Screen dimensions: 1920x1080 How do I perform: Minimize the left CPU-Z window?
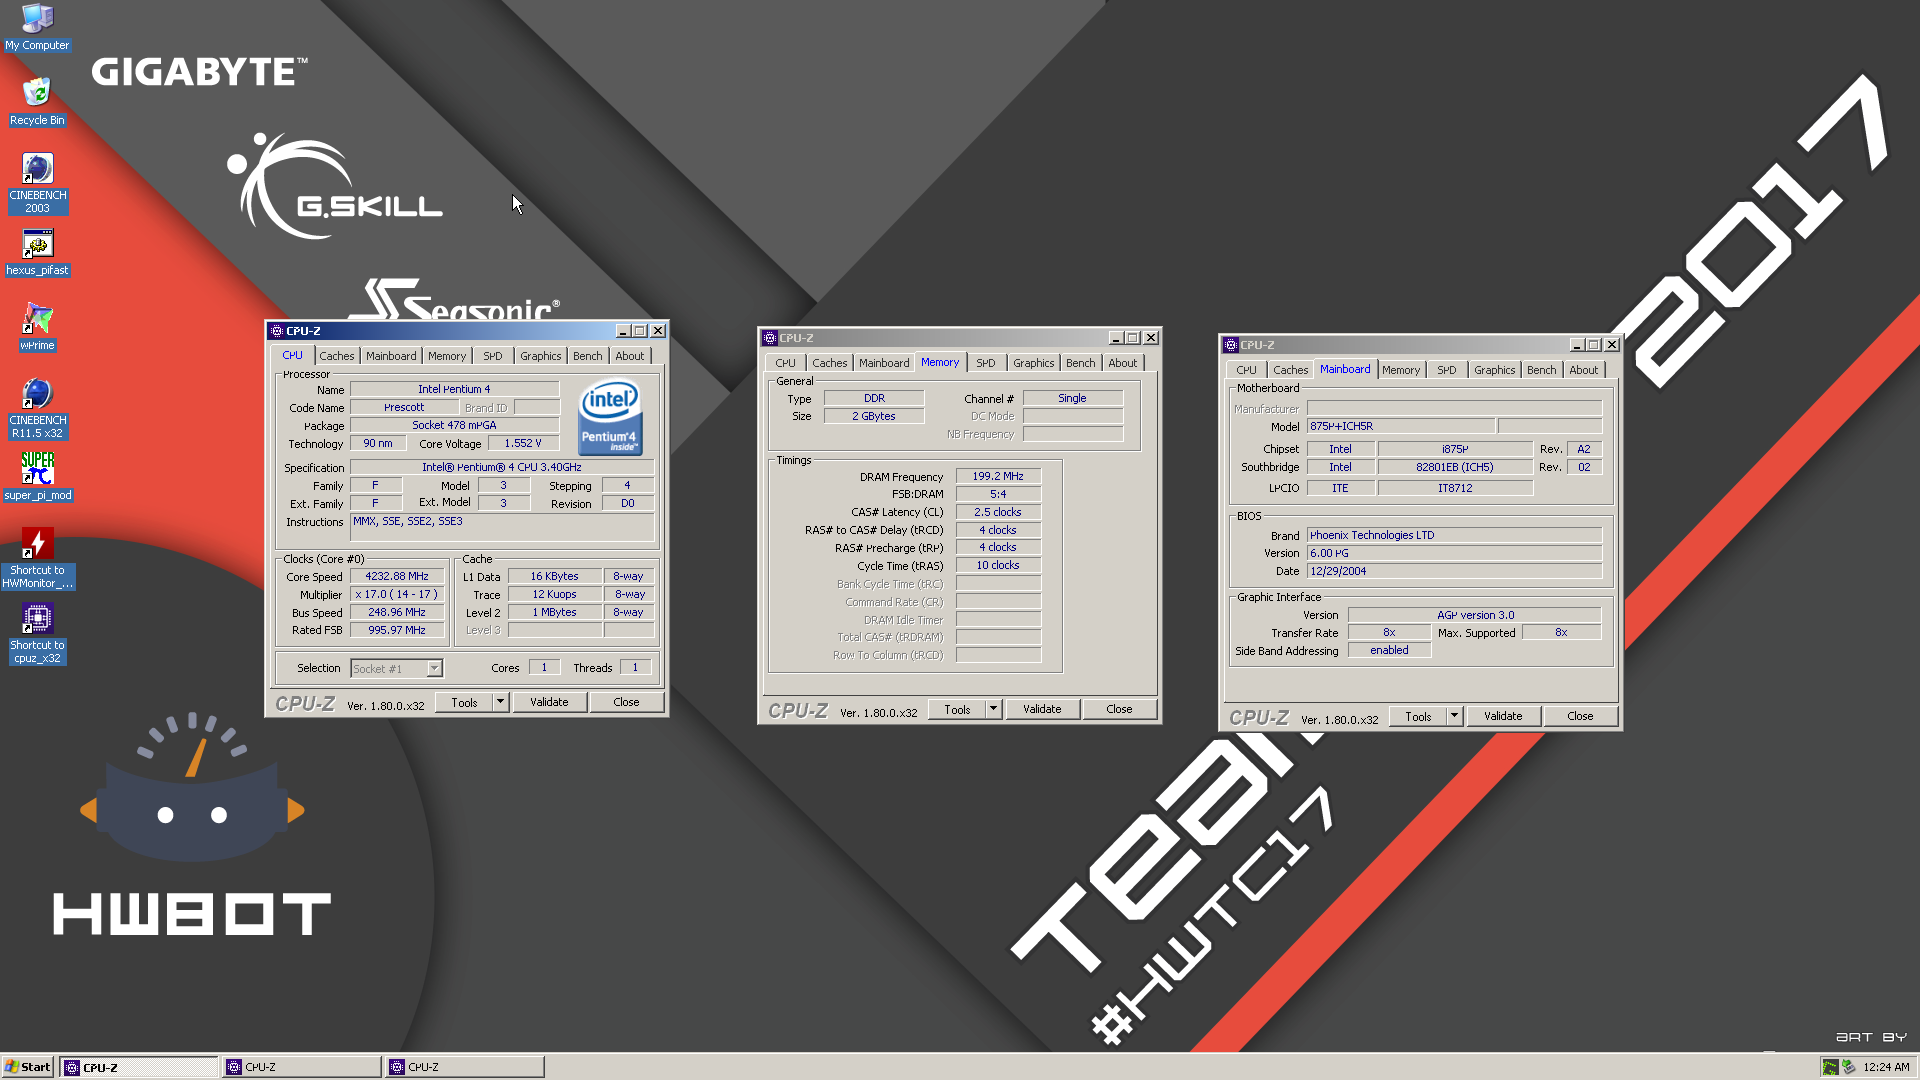[623, 331]
